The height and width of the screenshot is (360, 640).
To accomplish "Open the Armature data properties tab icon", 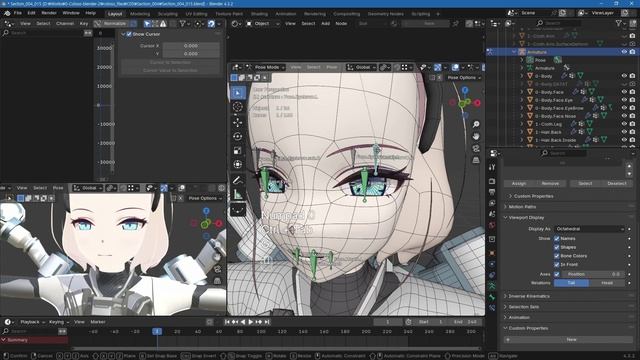I will [x=492, y=286].
